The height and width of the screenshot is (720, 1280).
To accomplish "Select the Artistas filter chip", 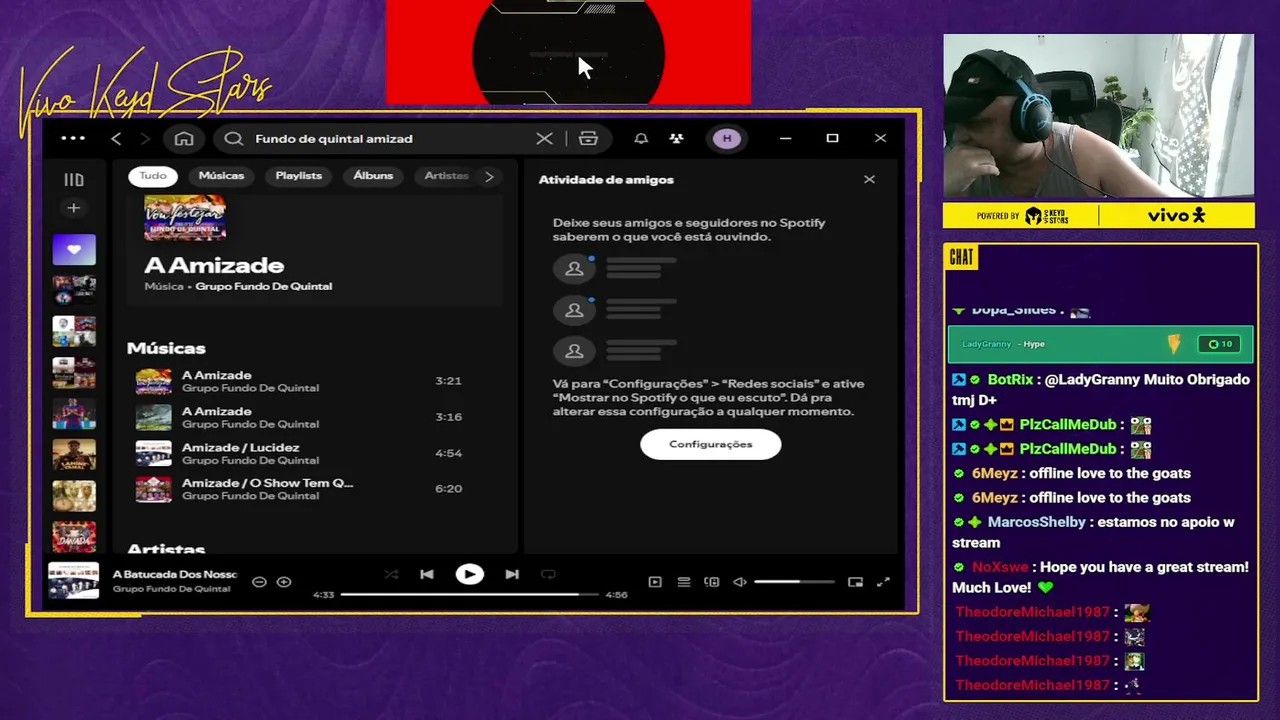I will (x=446, y=176).
